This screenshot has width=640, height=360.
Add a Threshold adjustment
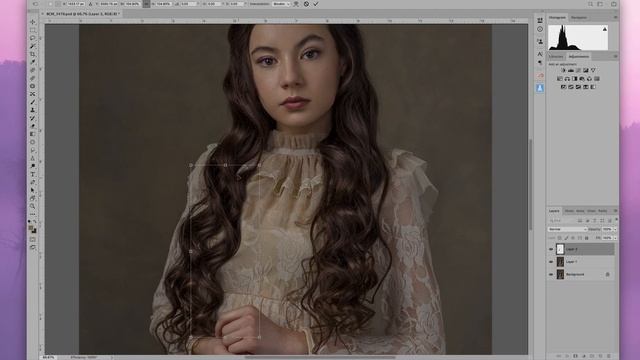[x=578, y=87]
